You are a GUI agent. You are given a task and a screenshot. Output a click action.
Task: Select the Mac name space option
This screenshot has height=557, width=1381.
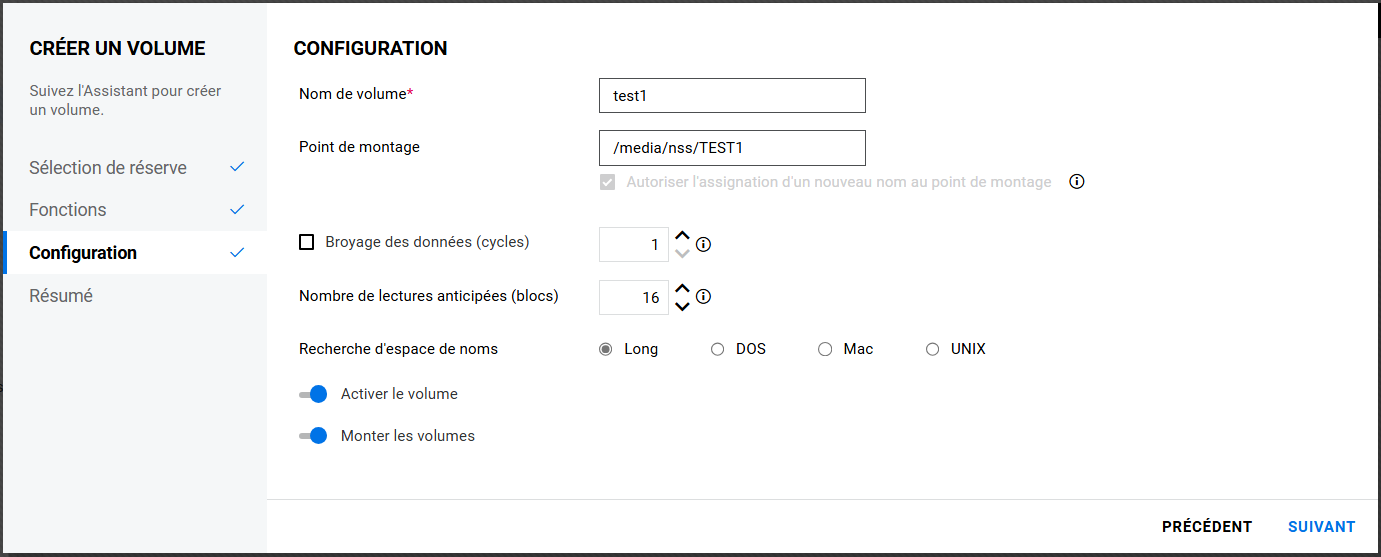click(825, 349)
